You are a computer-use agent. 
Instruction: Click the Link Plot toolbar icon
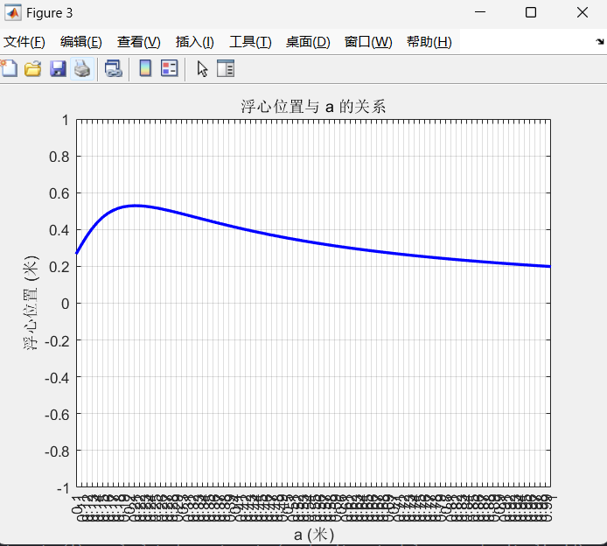(113, 68)
